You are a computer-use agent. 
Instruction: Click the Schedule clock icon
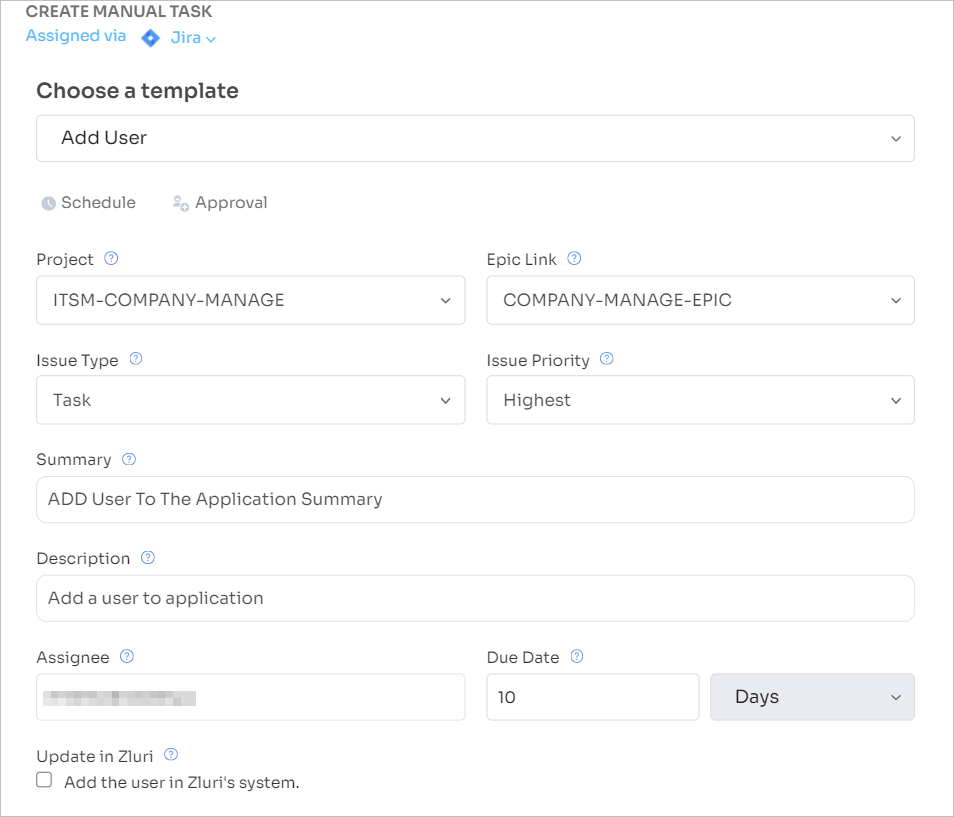coord(48,203)
